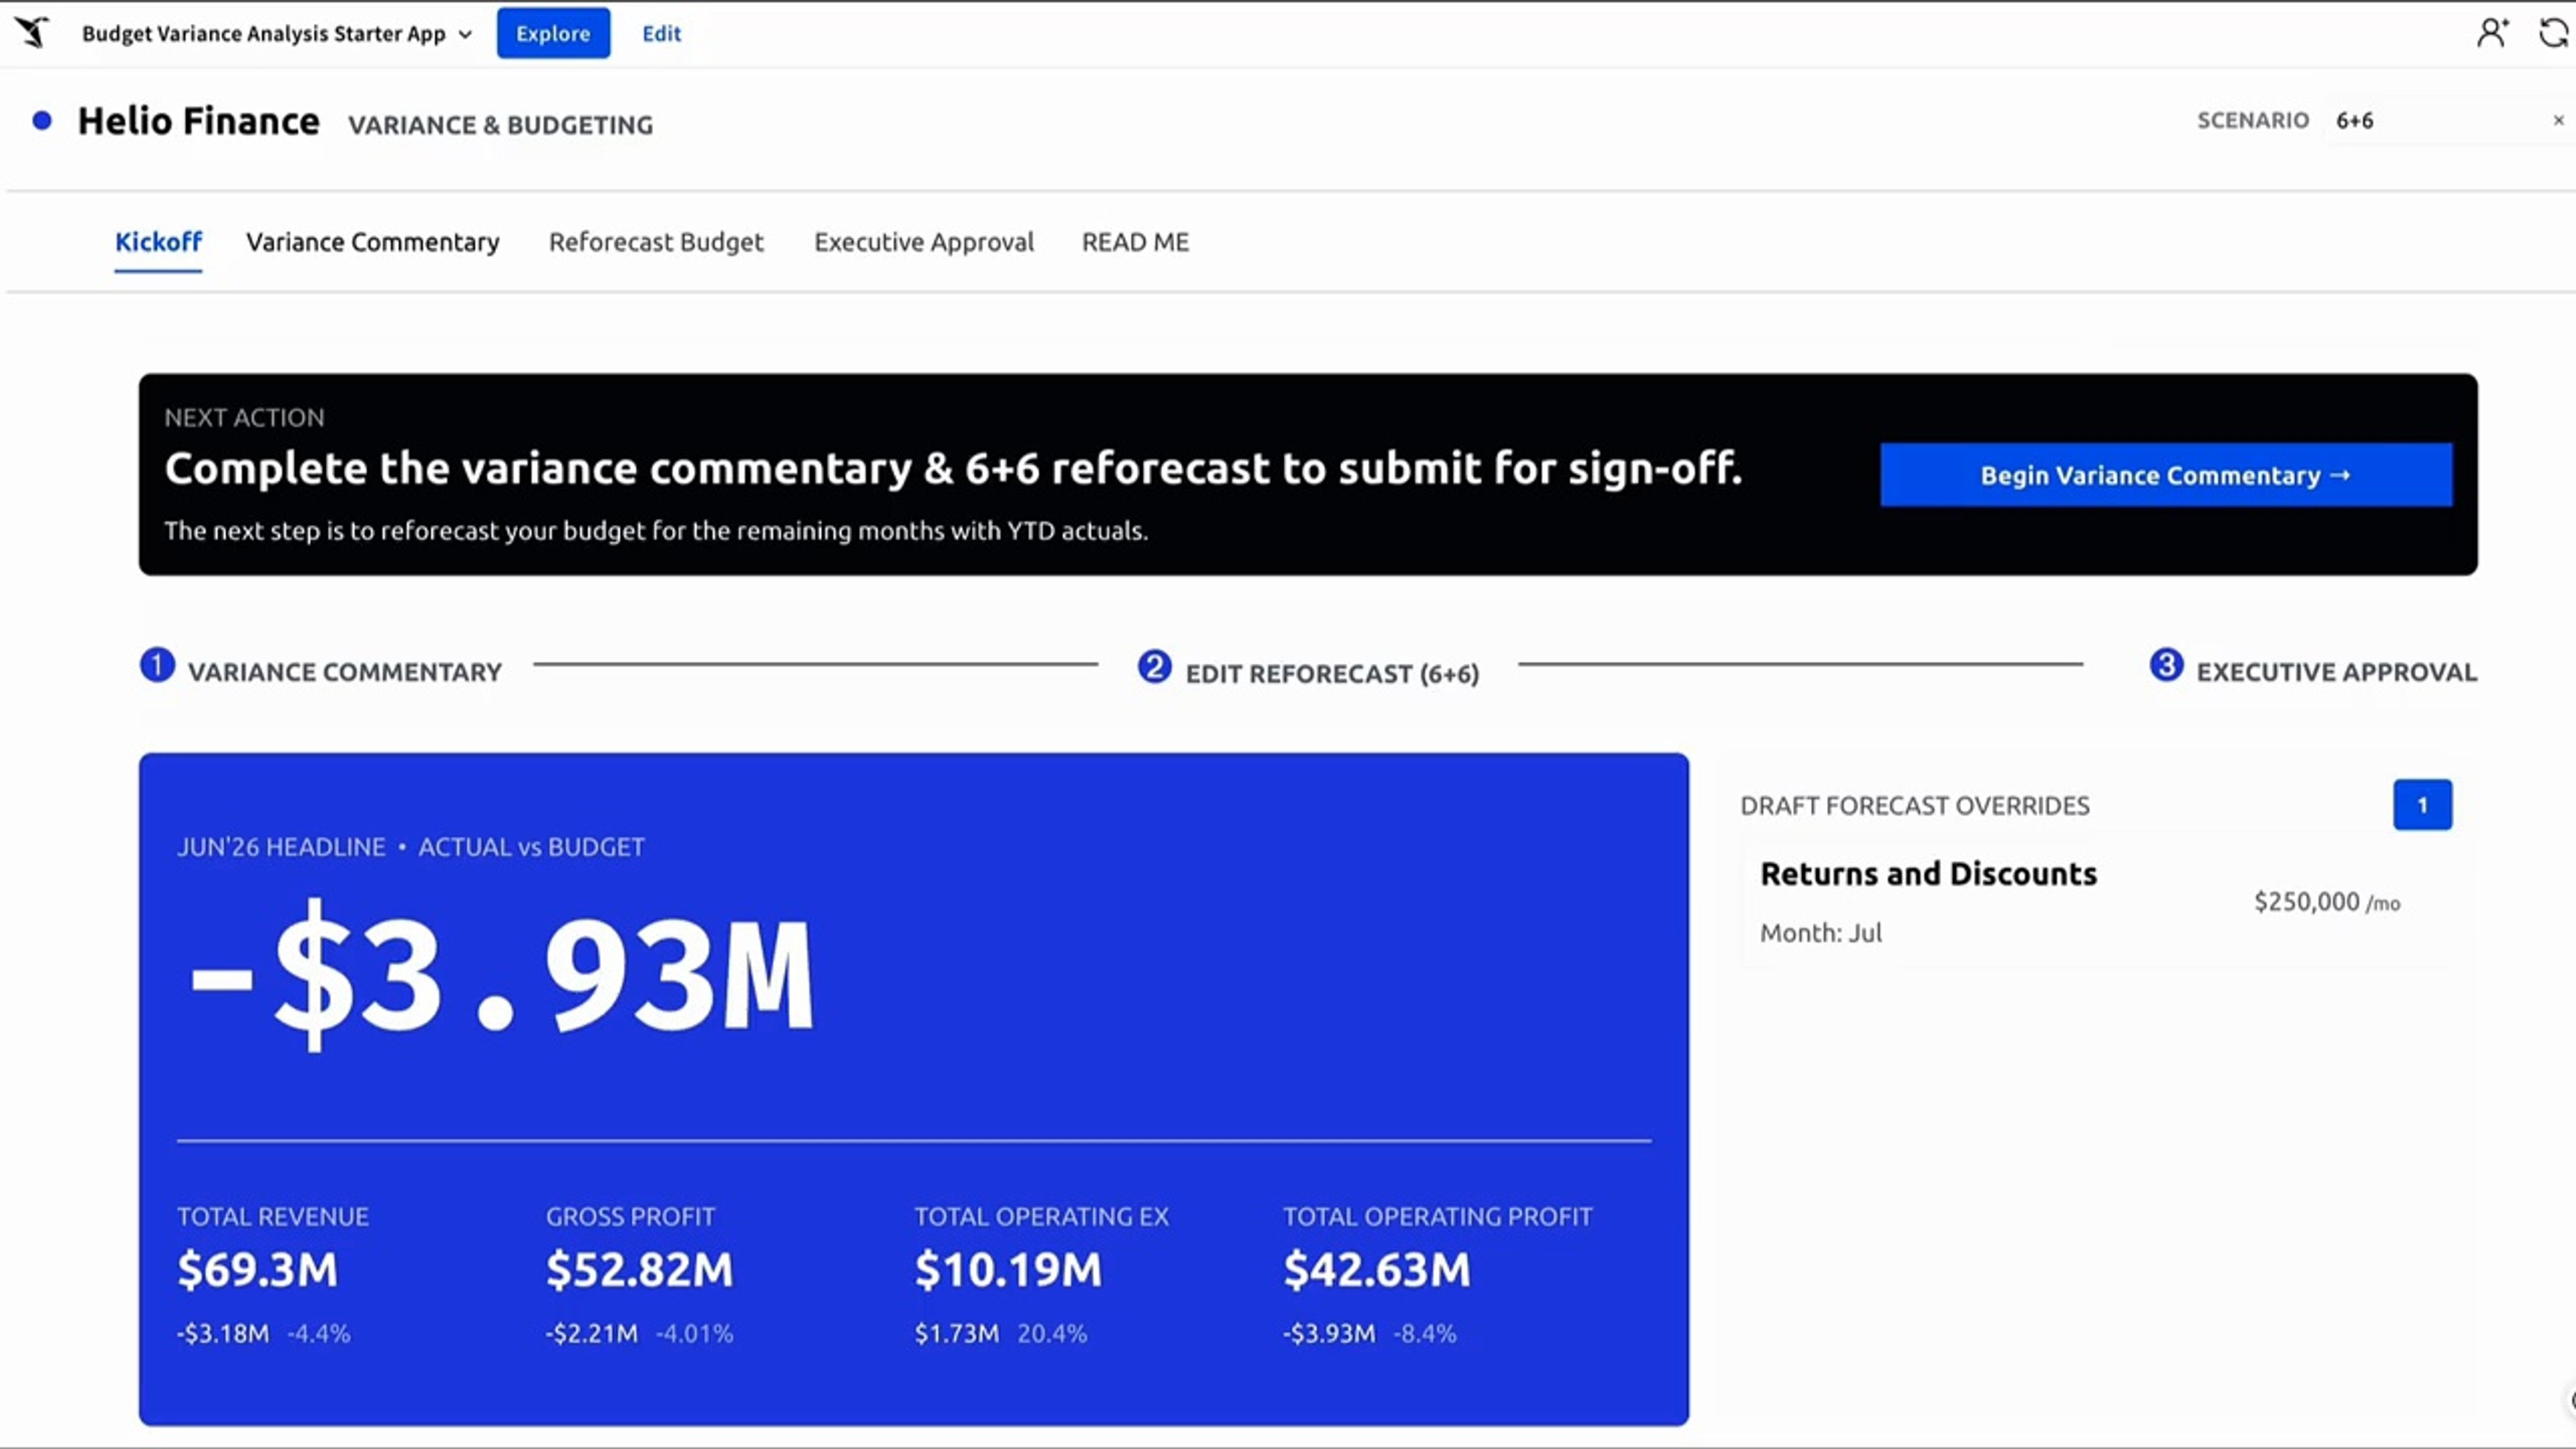The height and width of the screenshot is (1449, 2576).
Task: Open the Budget Variance Analysis Starter App dropdown
Action: [276, 34]
